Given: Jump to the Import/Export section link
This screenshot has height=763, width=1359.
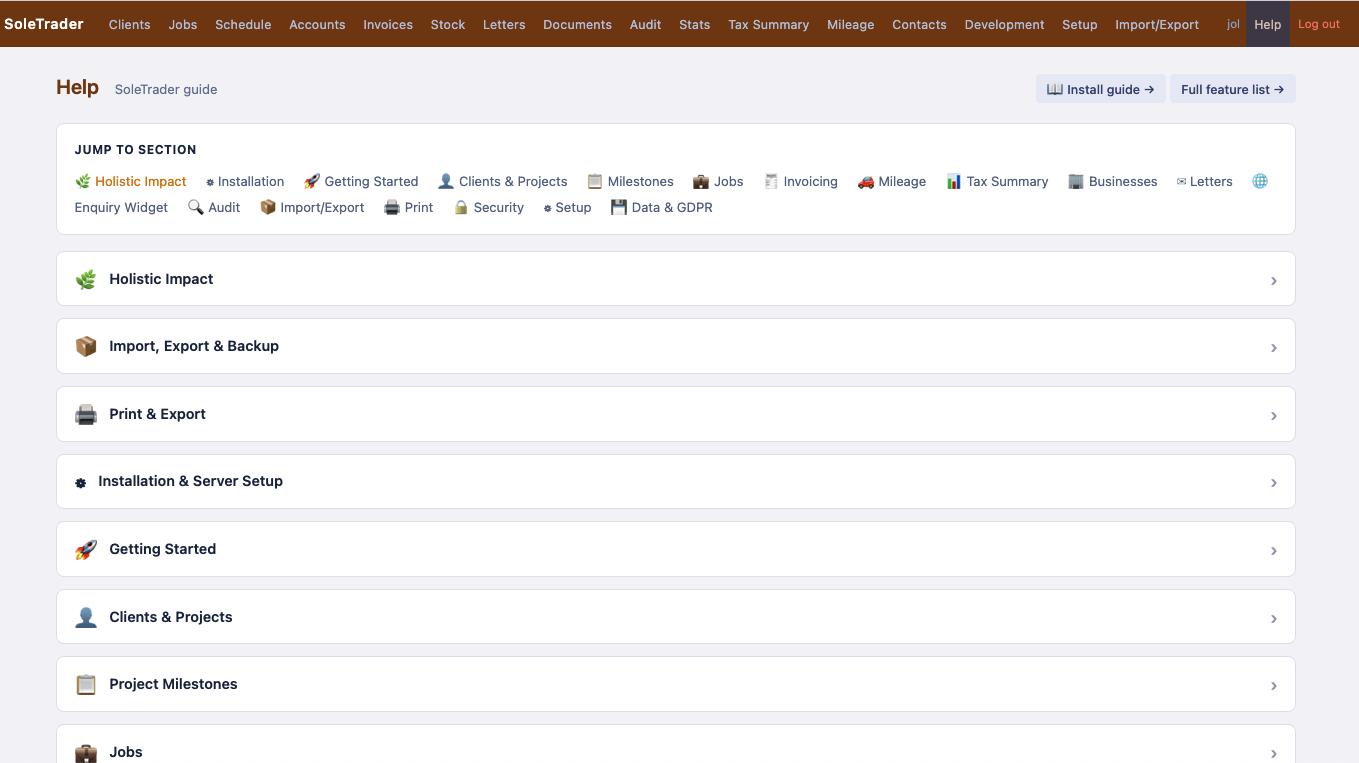Looking at the screenshot, I should (312, 207).
